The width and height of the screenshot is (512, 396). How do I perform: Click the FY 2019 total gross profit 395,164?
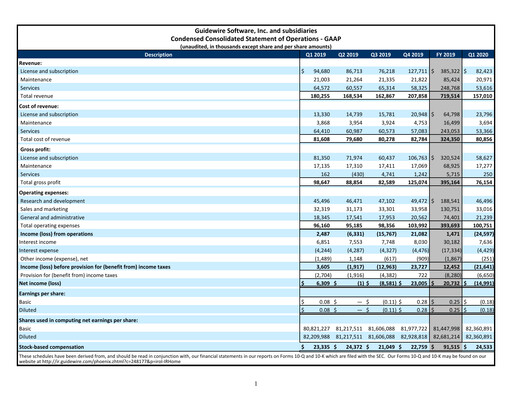pos(450,182)
